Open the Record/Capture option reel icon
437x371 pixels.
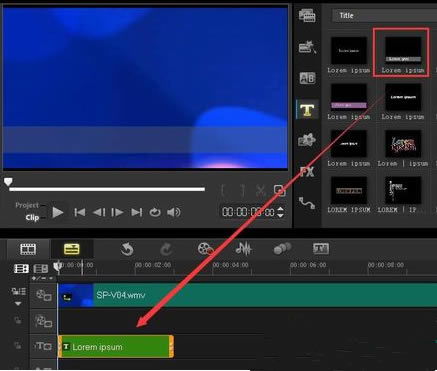coord(205,249)
